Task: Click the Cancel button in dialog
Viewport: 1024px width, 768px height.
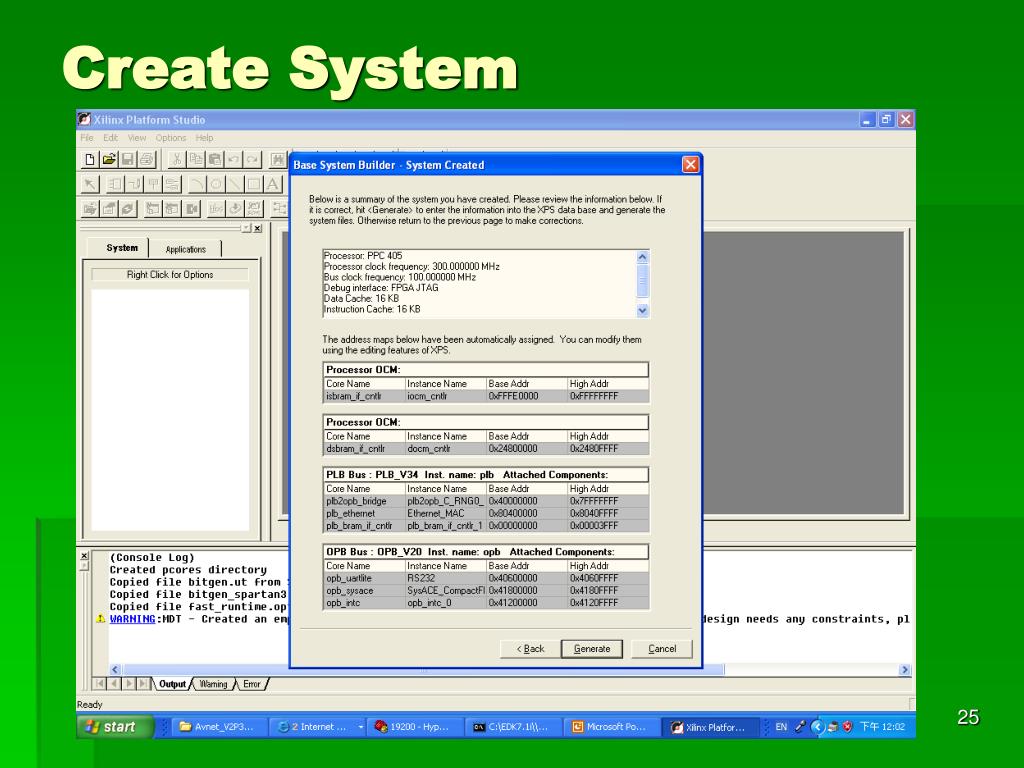Action: click(662, 648)
